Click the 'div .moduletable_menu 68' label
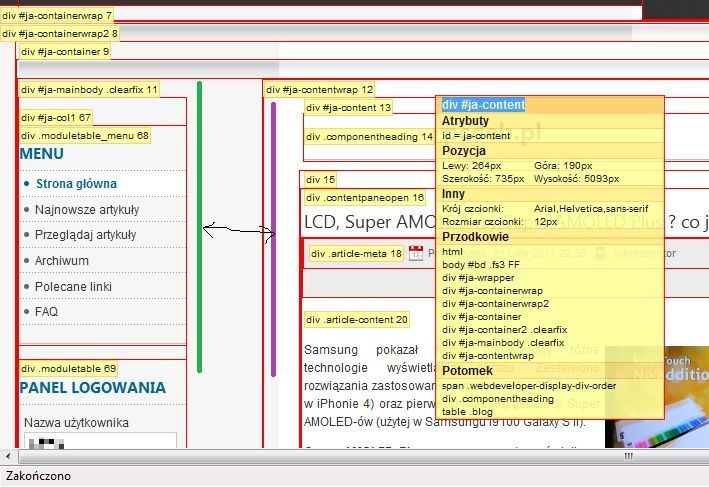709x487 pixels. [85, 136]
